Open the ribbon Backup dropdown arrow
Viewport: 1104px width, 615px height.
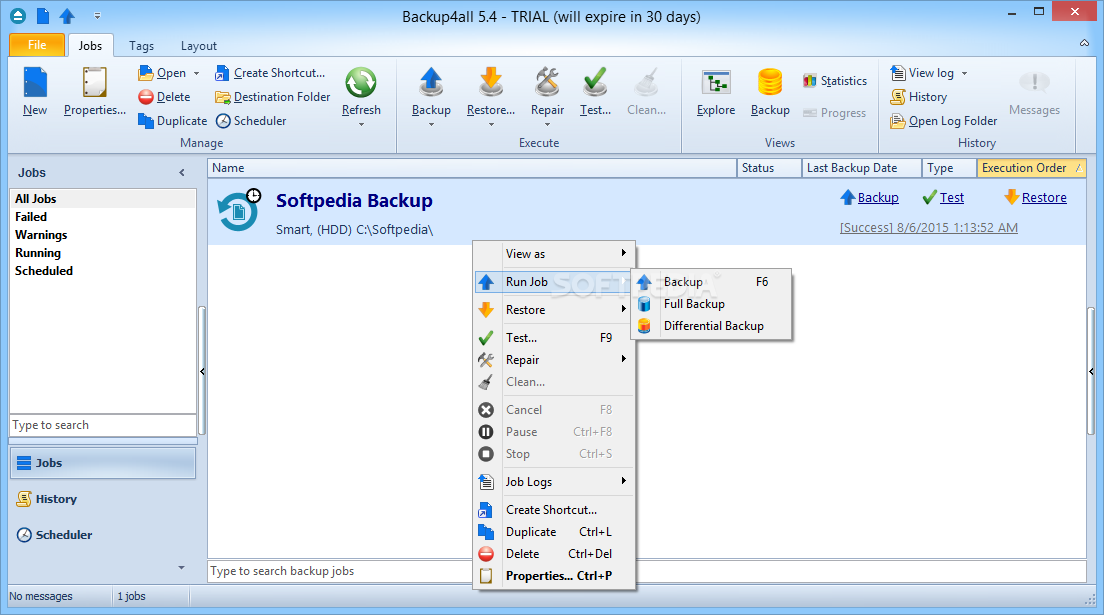(x=431, y=125)
